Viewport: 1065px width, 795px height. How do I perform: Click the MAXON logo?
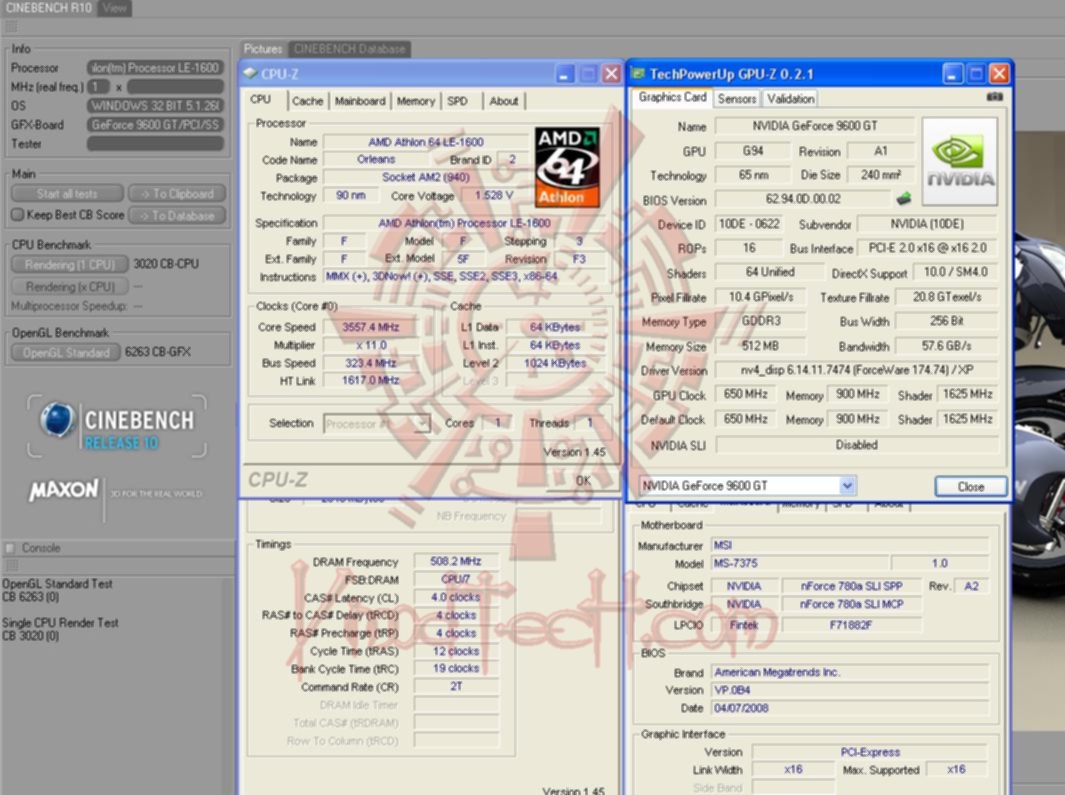[x=63, y=489]
